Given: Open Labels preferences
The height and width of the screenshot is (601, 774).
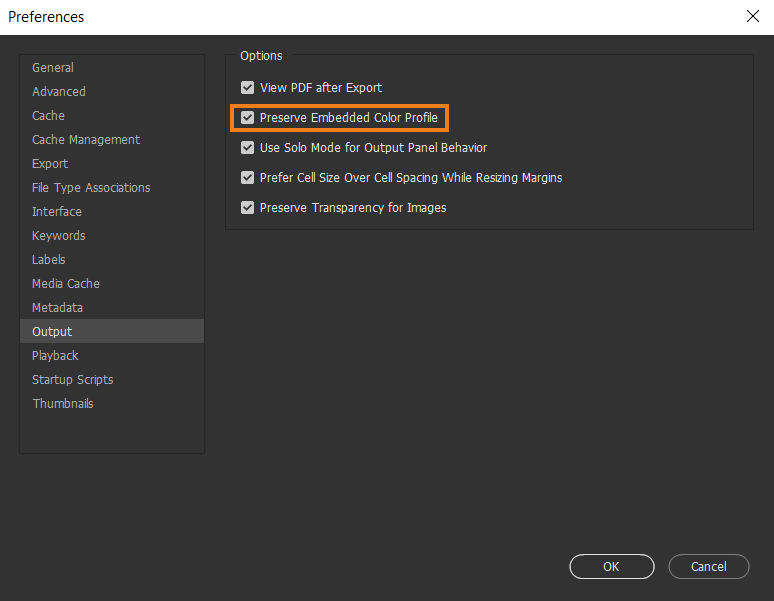Looking at the screenshot, I should pyautogui.click(x=112, y=260).
